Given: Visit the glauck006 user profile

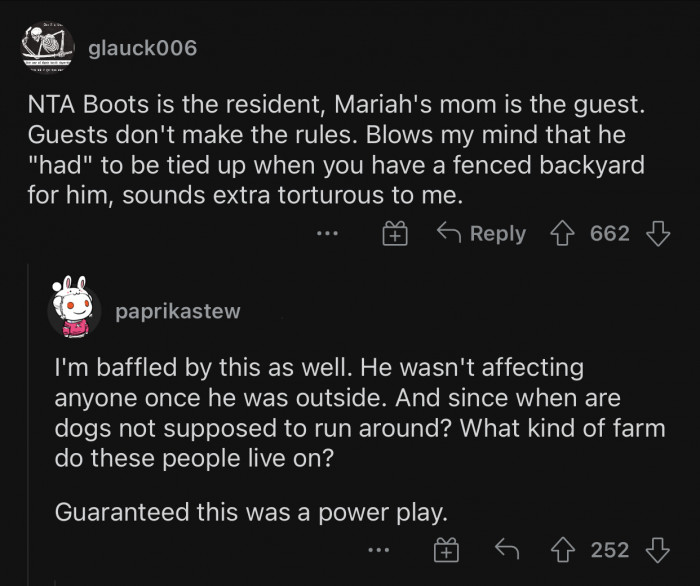Looking at the screenshot, I should (x=142, y=48).
